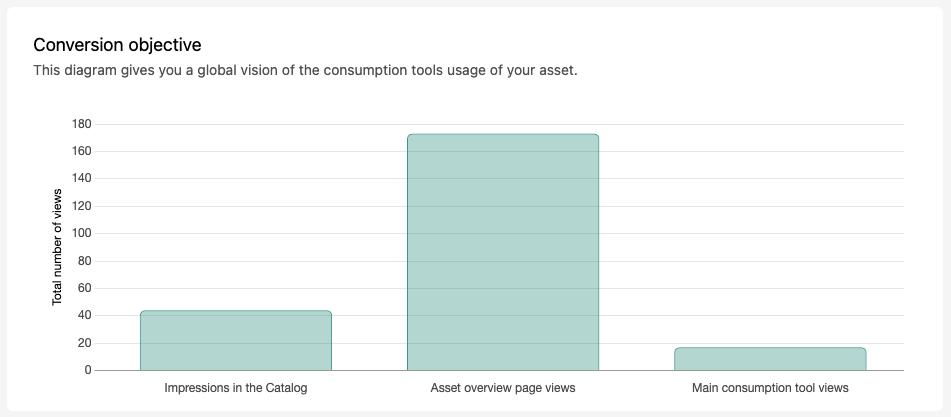Click the top of the tallest bar
The width and height of the screenshot is (951, 417).
[x=503, y=135]
